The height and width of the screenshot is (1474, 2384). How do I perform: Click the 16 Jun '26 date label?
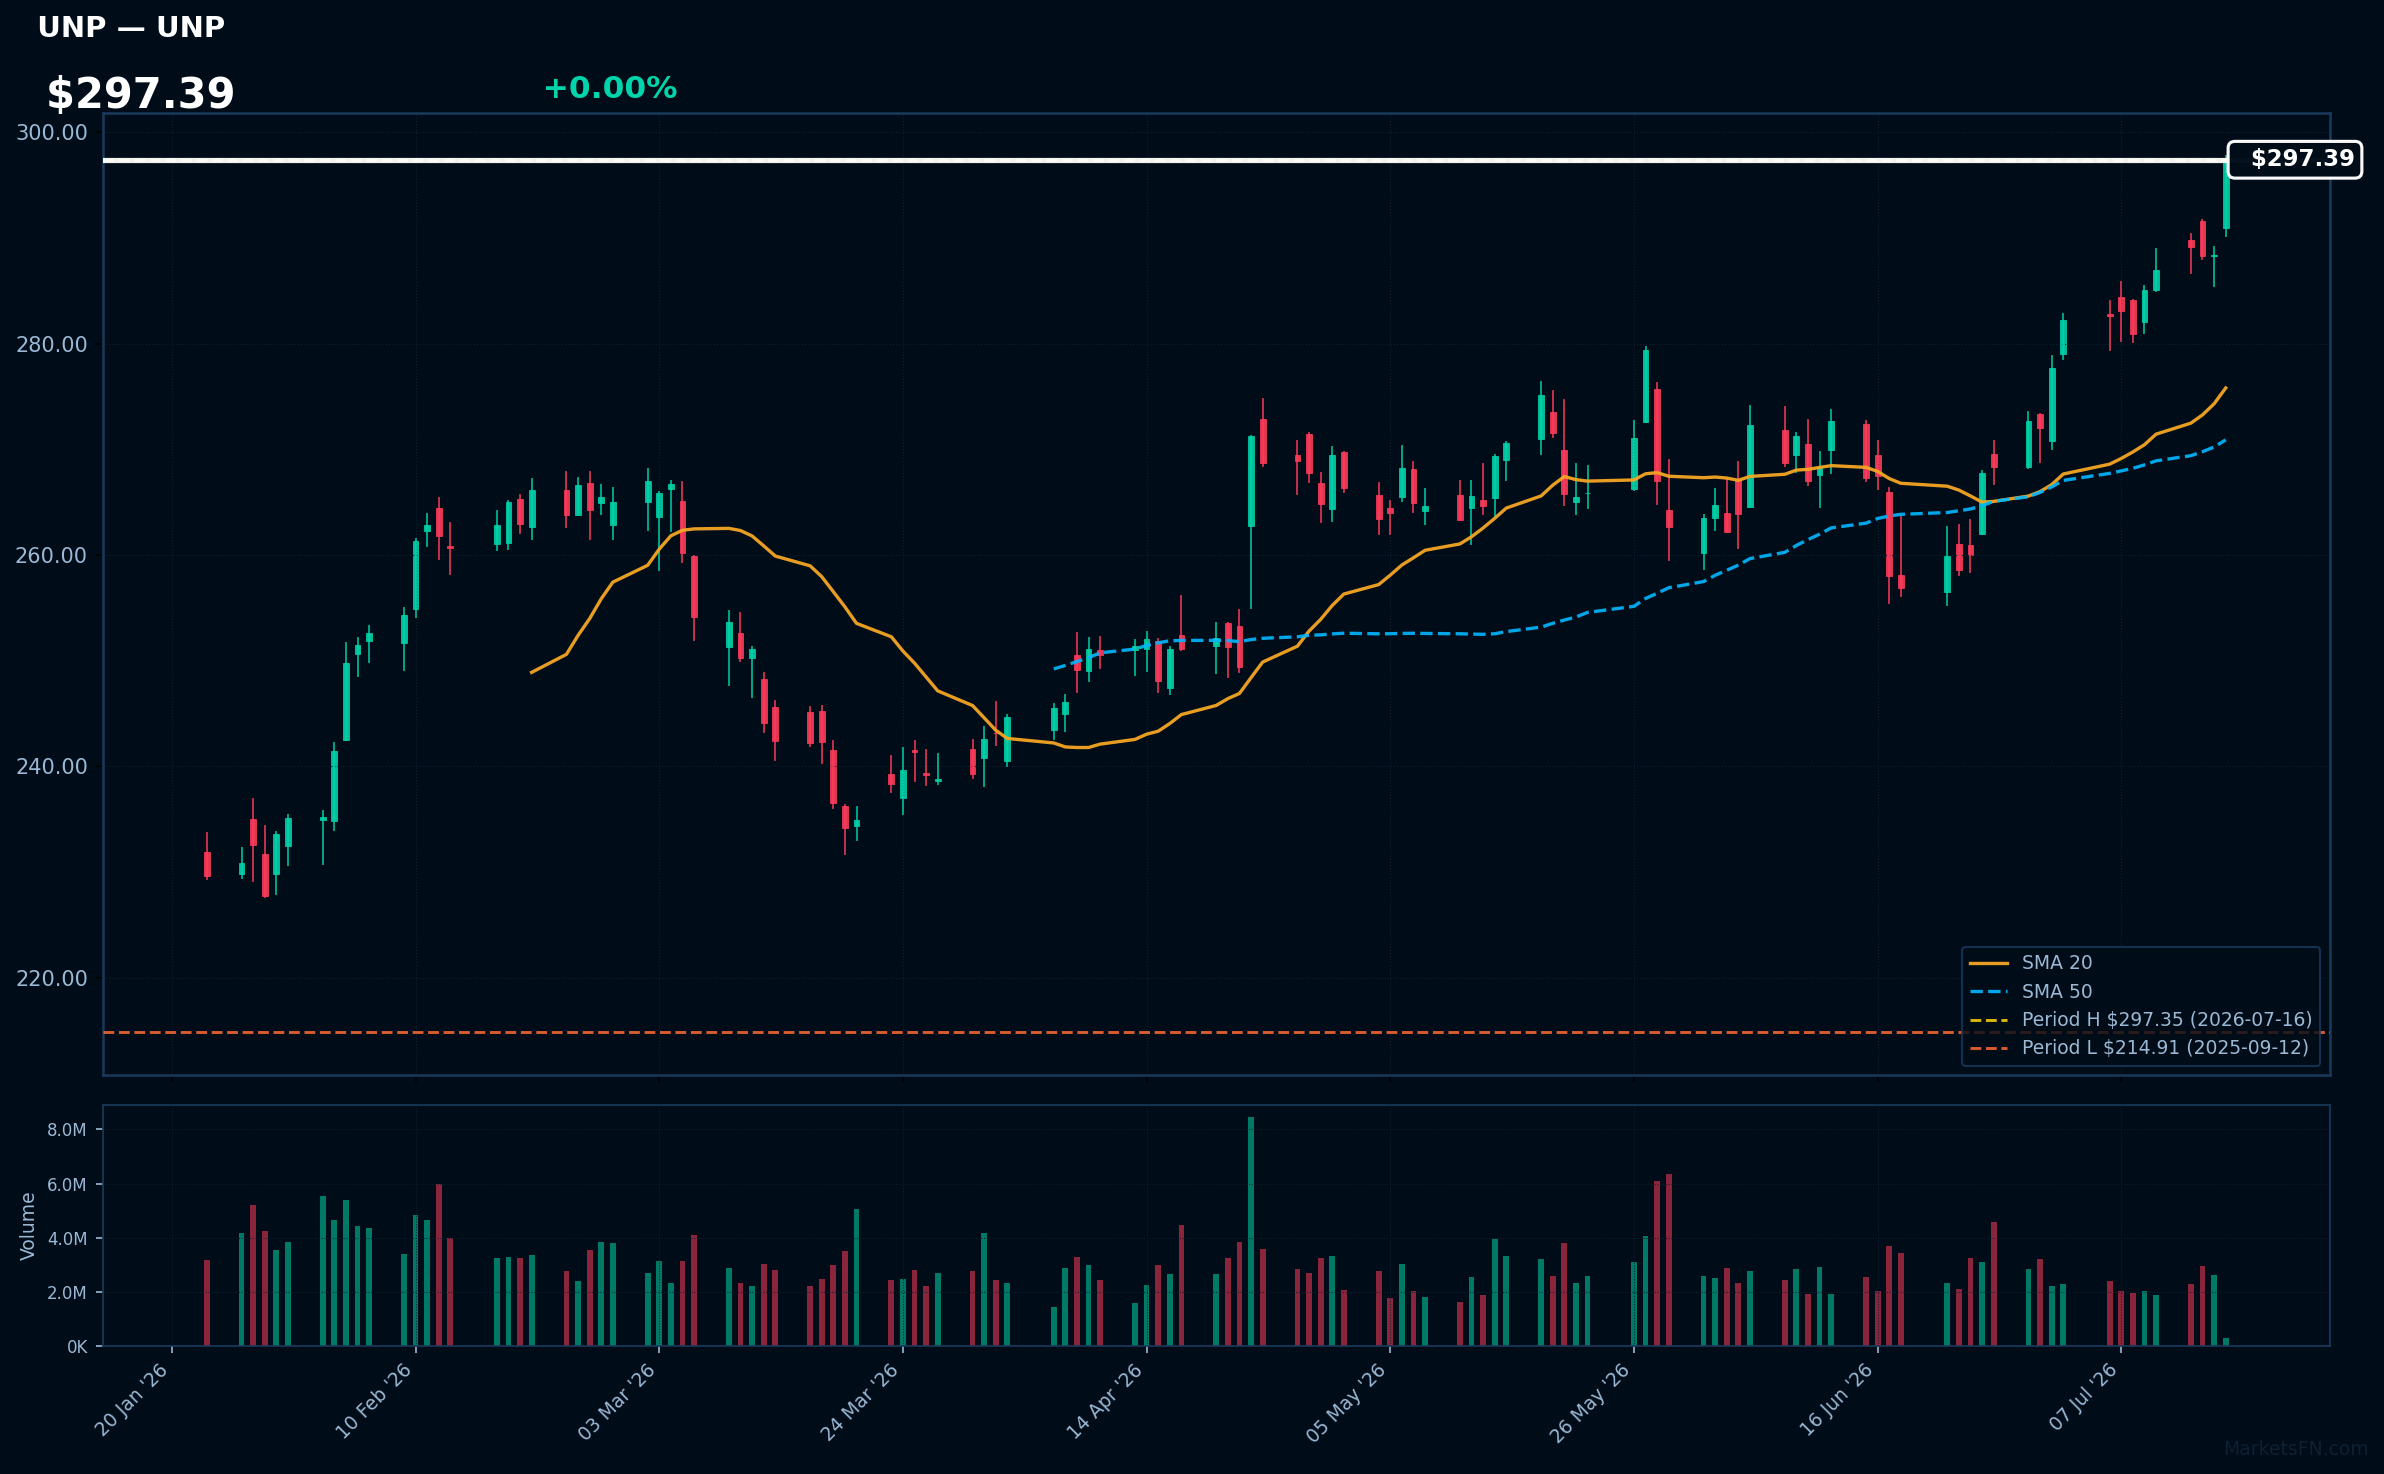pos(1837,1400)
